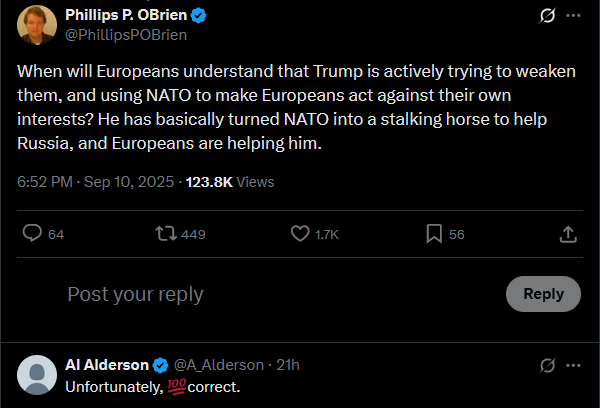Open the 21h reply timestamp
The image size is (600, 408).
288,365
